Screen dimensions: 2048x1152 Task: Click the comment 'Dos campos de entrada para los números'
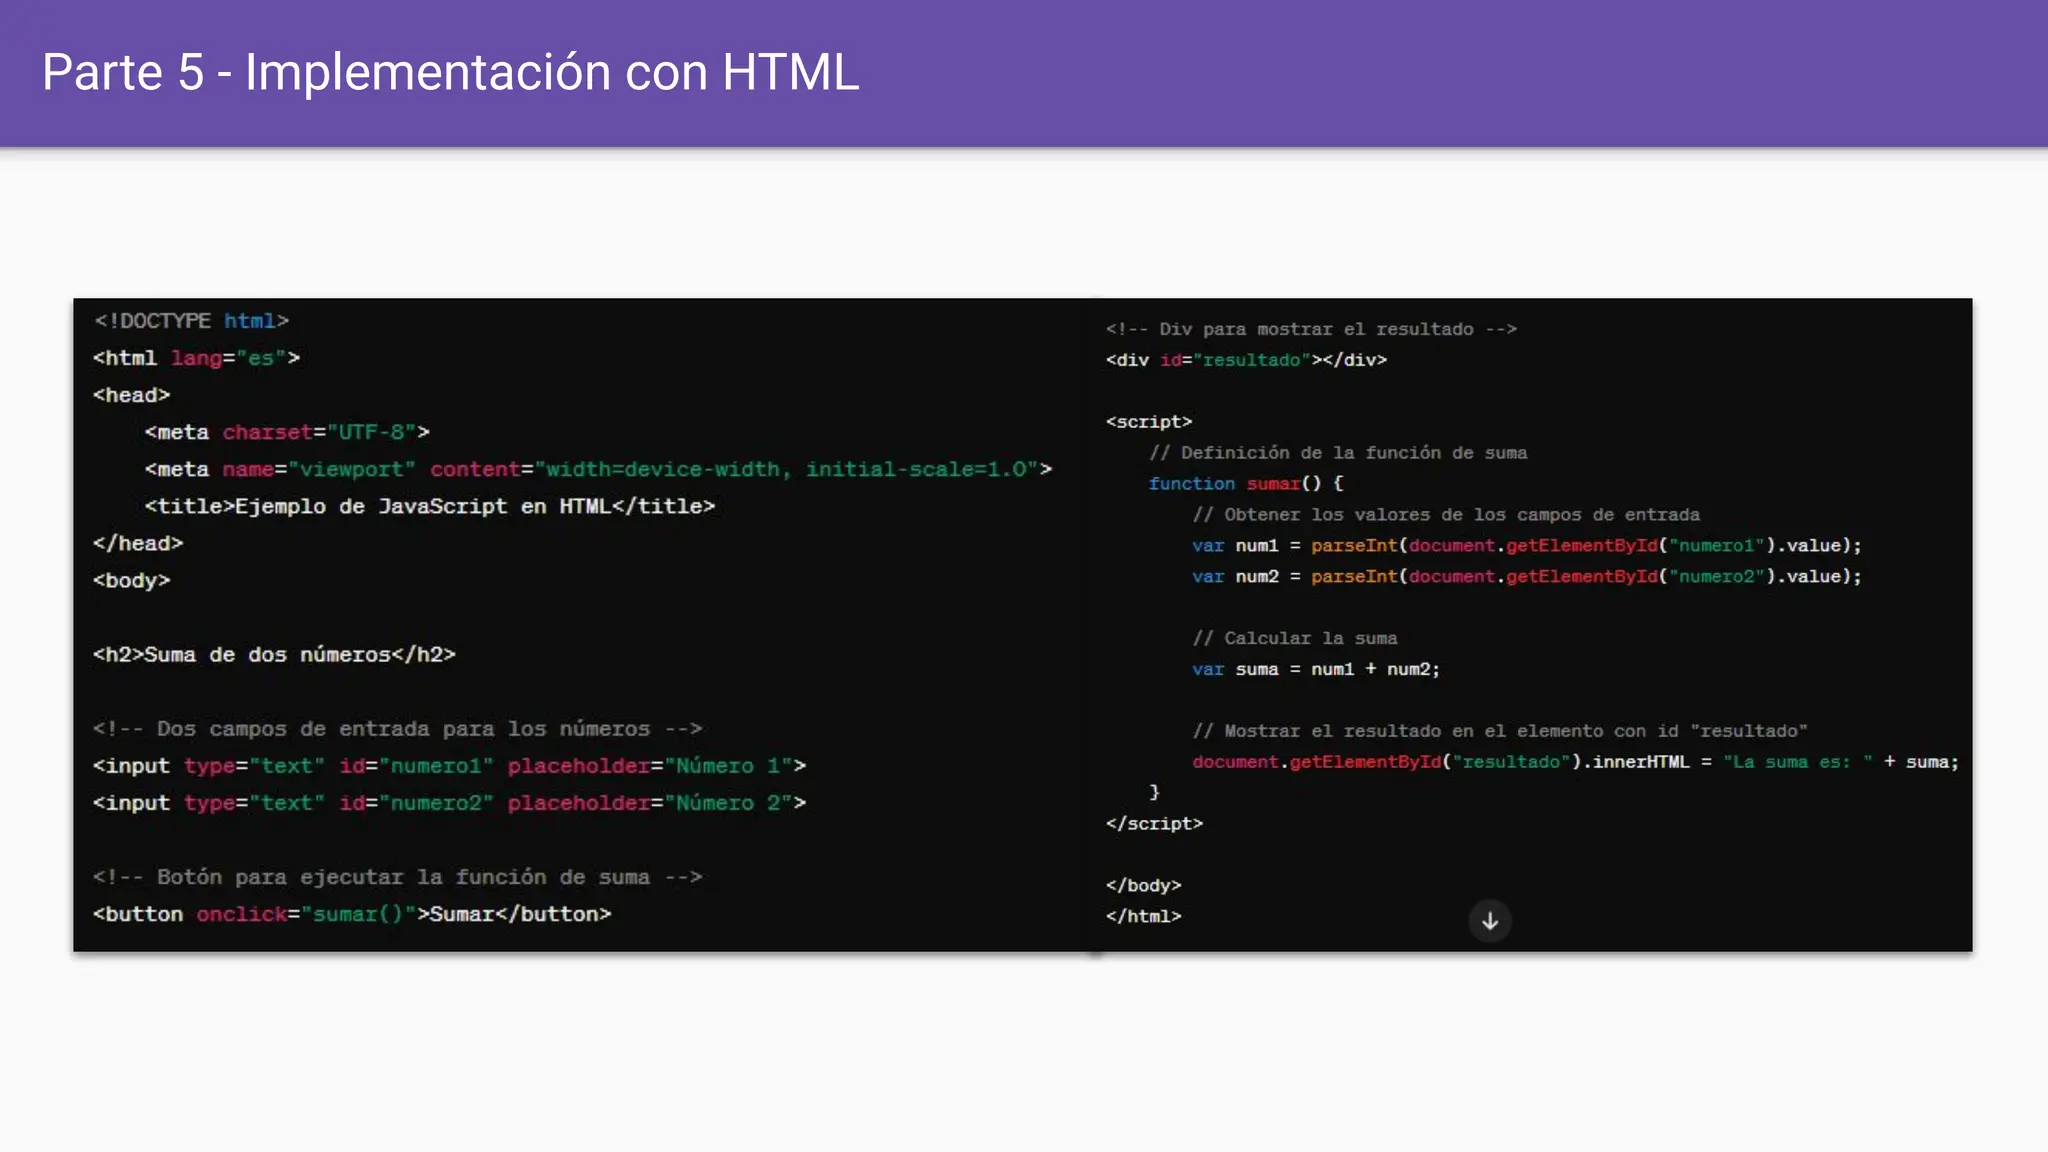pos(398,728)
